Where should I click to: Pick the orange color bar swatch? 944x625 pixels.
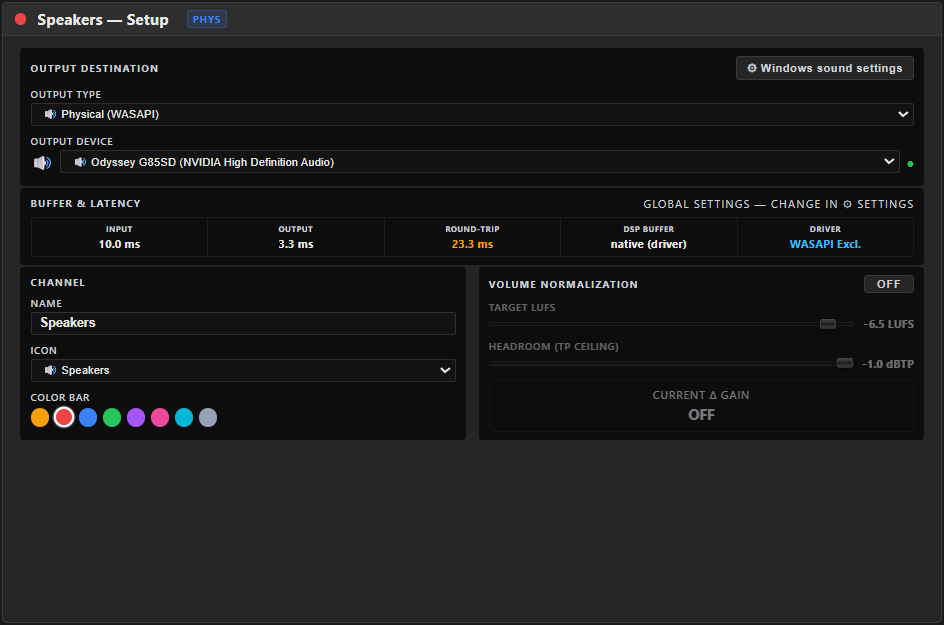[x=40, y=417]
